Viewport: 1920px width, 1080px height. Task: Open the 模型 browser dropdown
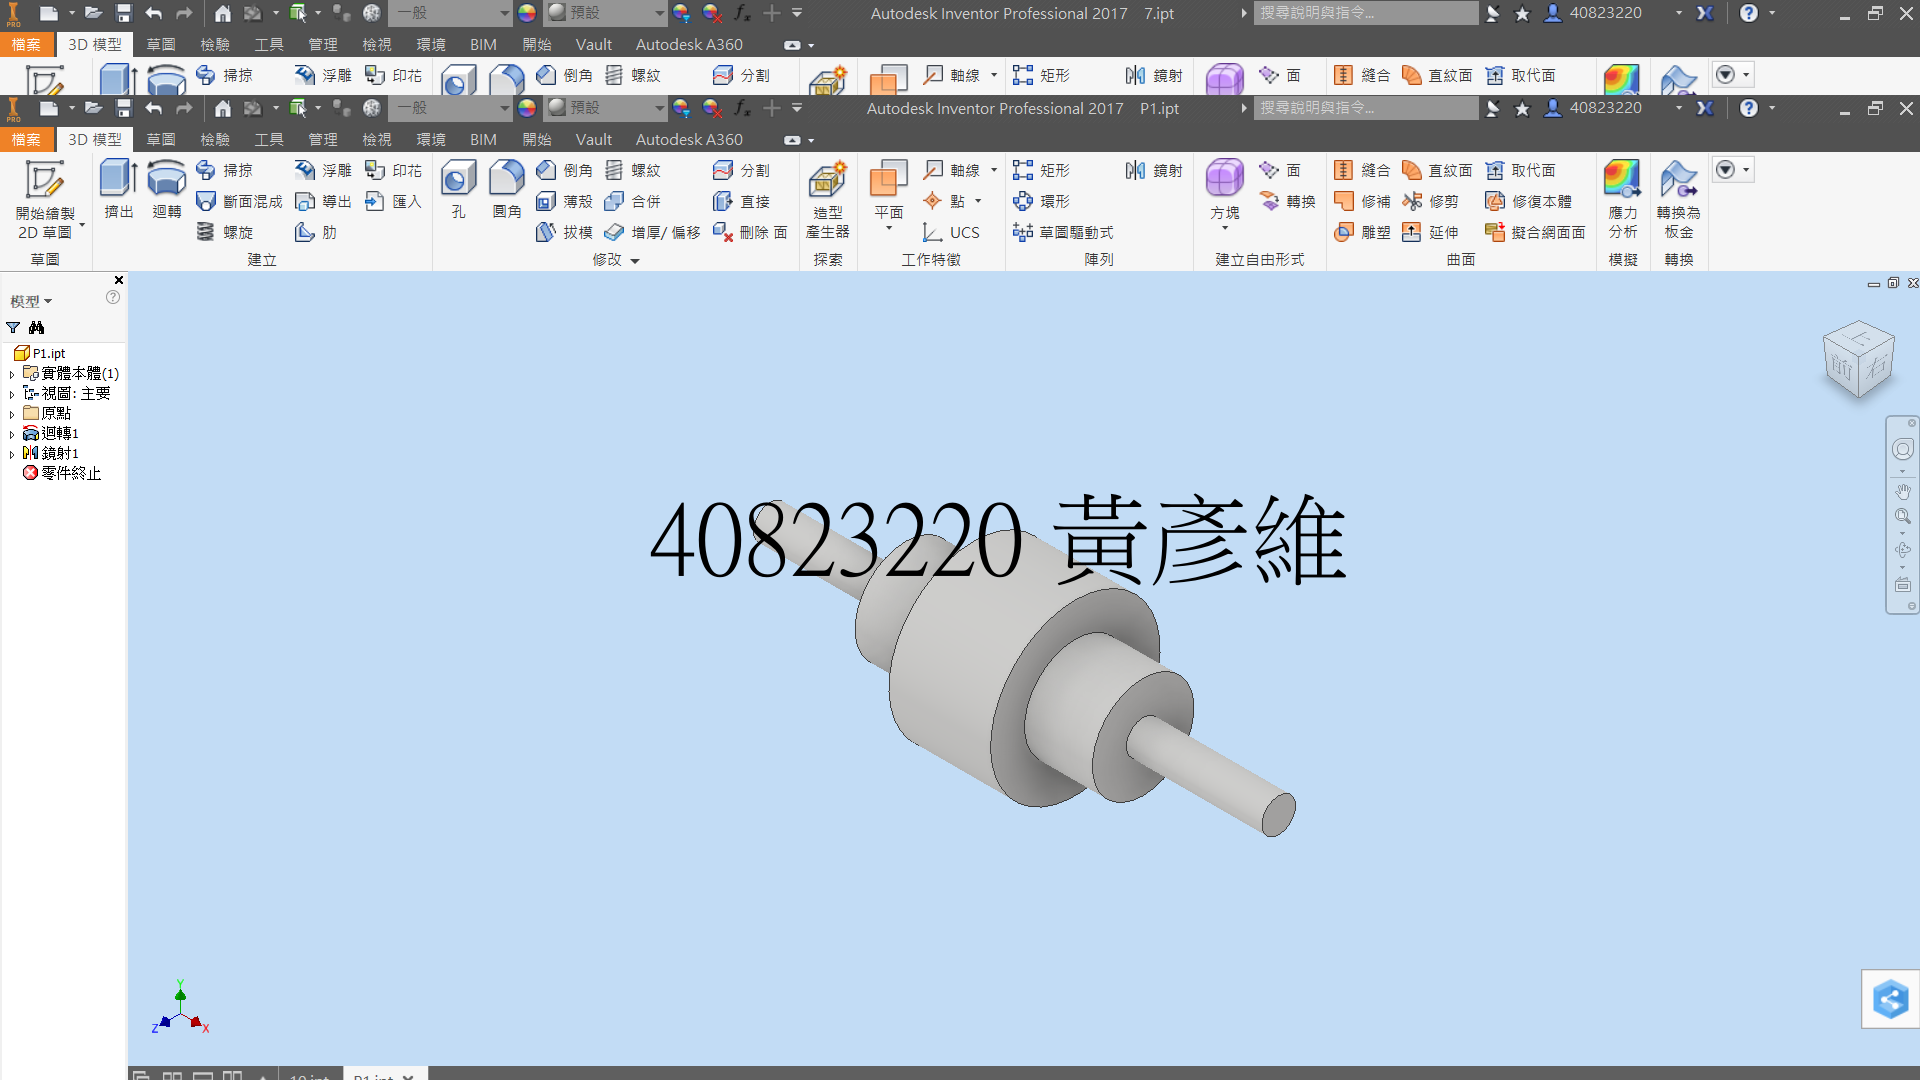point(31,301)
